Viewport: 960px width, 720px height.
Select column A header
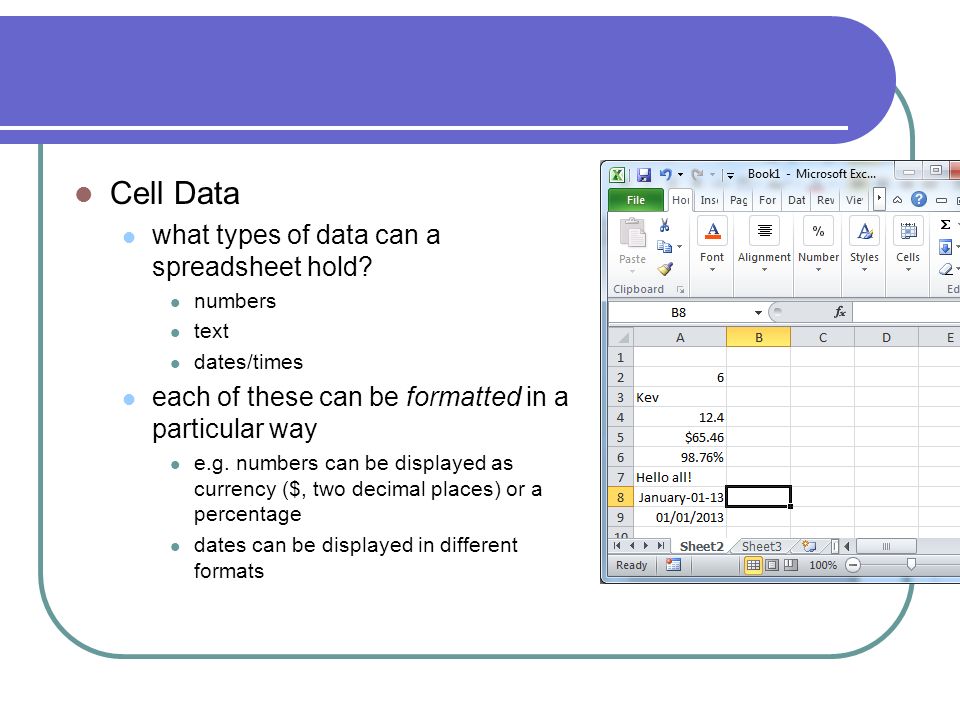tap(680, 337)
